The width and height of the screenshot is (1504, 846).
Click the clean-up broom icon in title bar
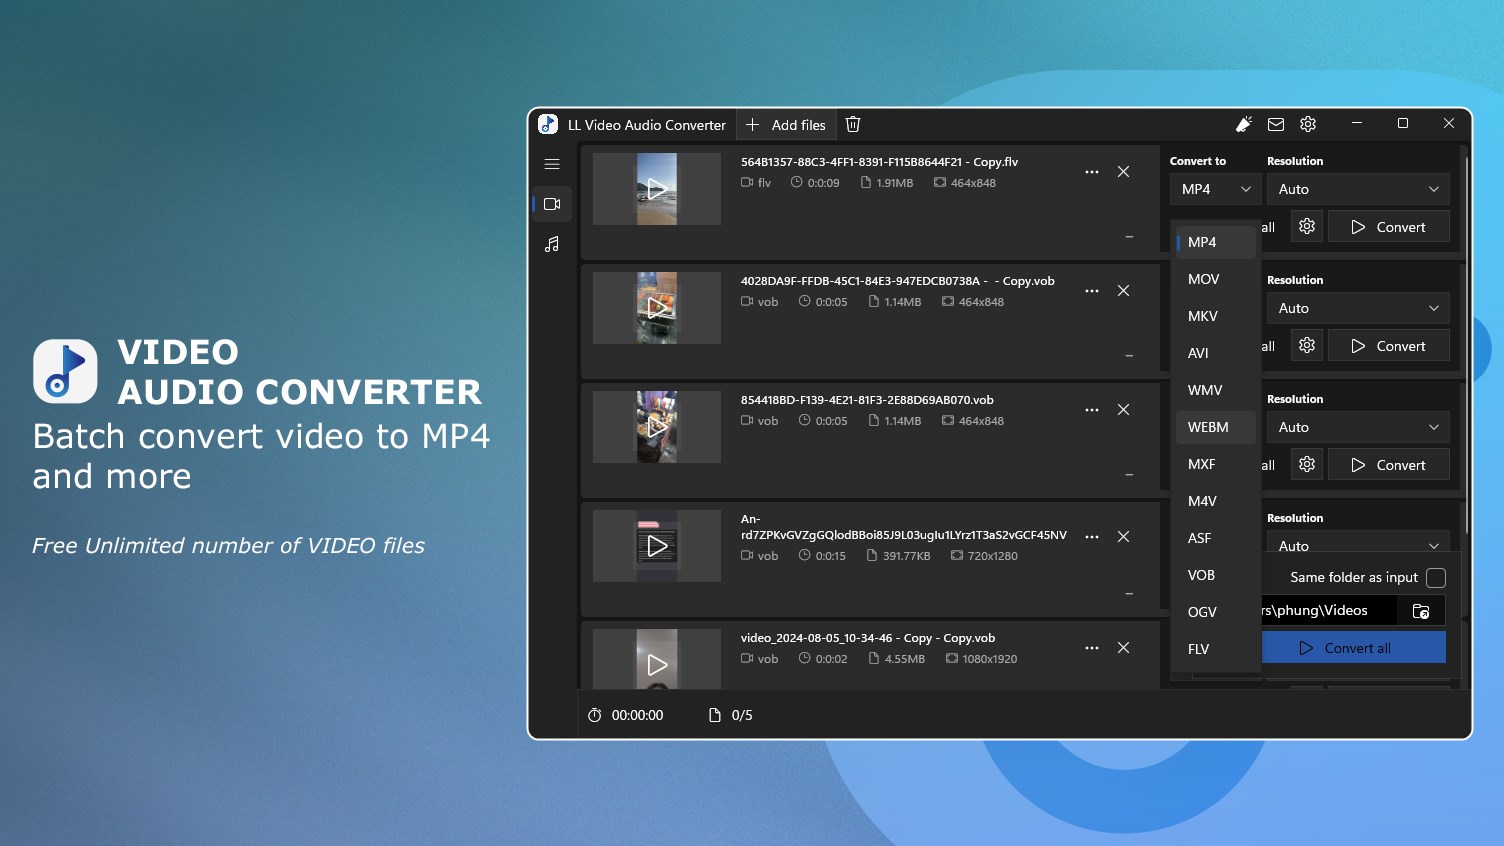point(1244,125)
